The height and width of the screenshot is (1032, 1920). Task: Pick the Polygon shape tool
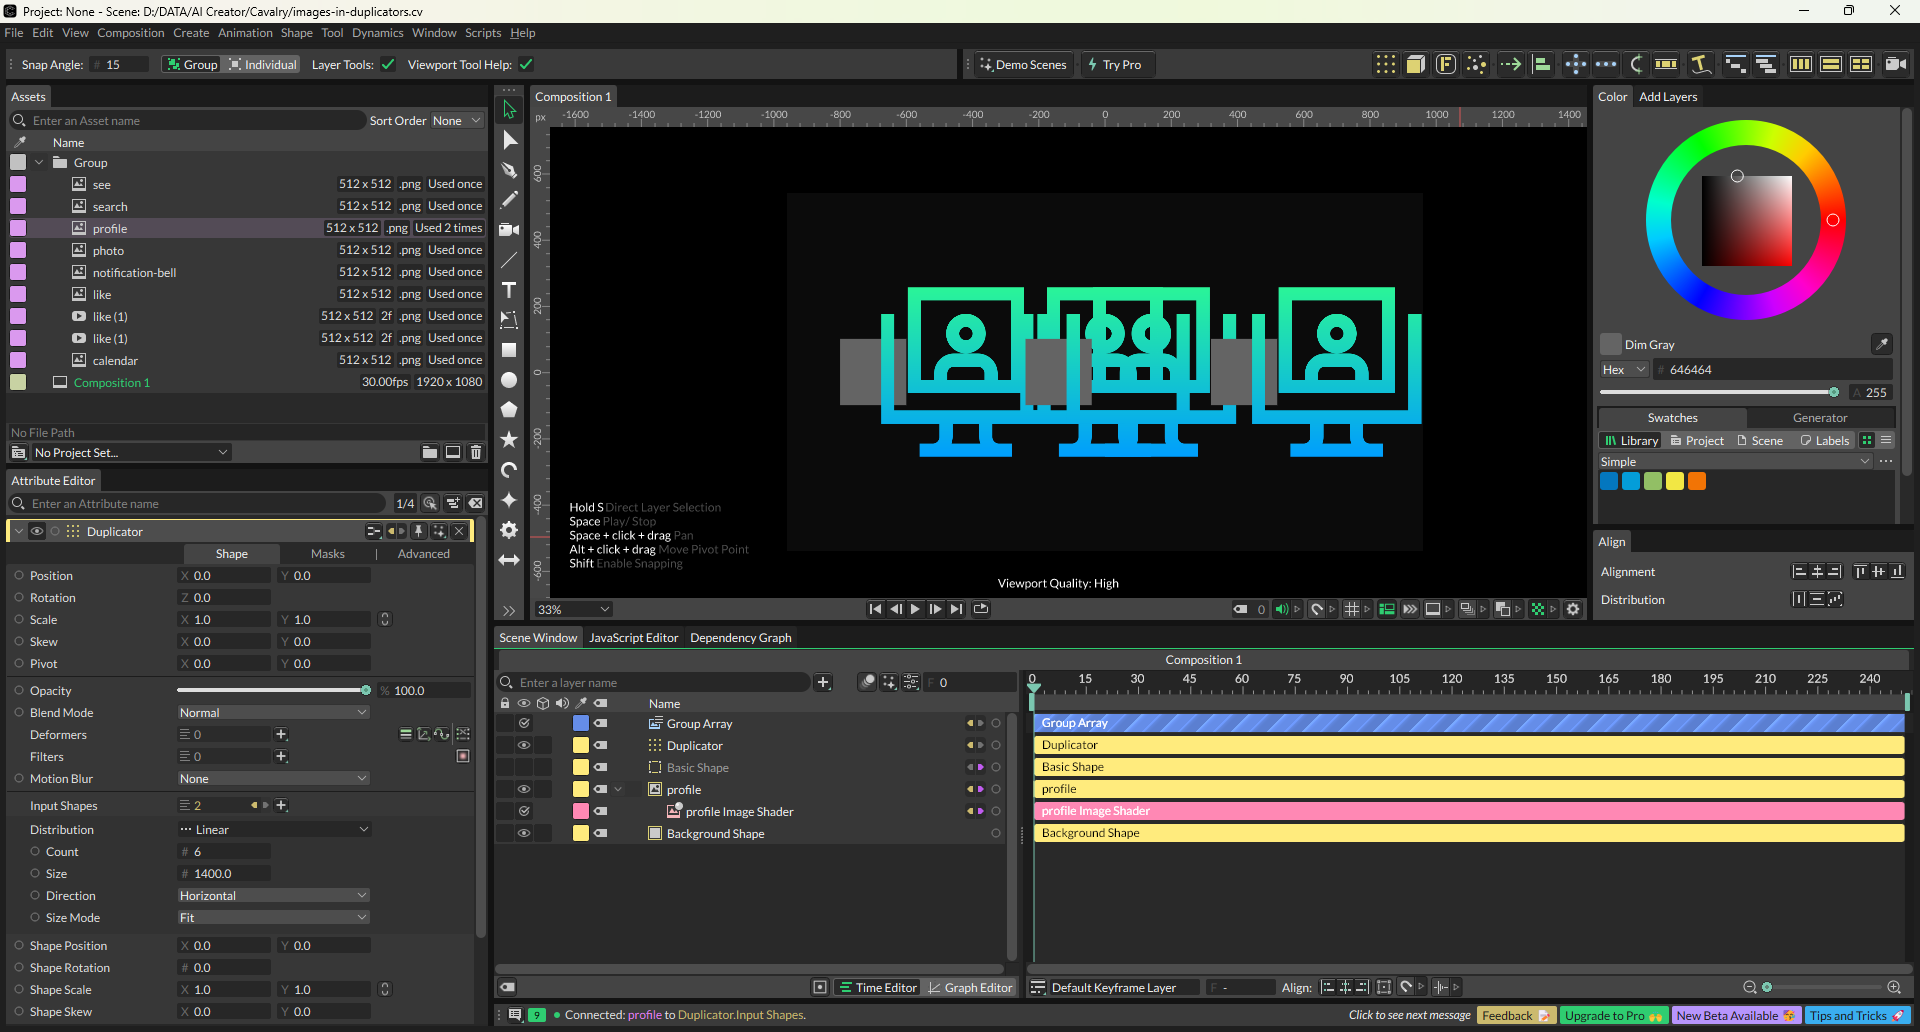point(509,410)
